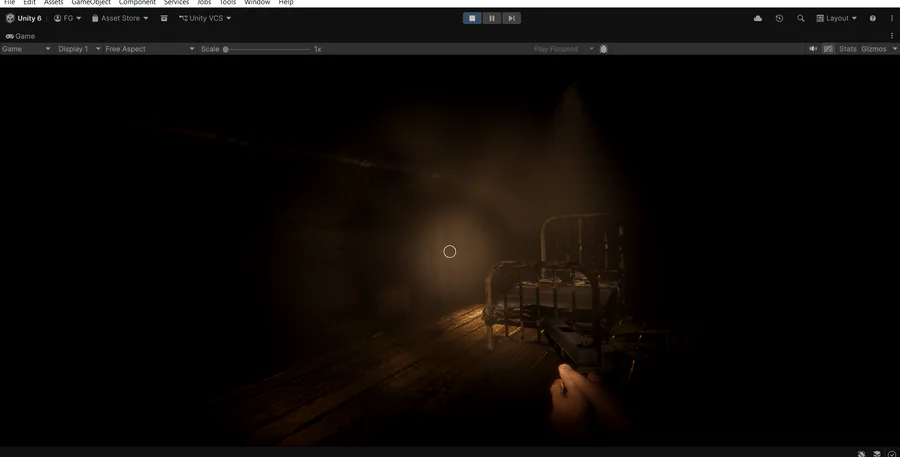Toggle Unity shortcuts keyboard icon
The height and width of the screenshot is (457, 900).
click(828, 49)
